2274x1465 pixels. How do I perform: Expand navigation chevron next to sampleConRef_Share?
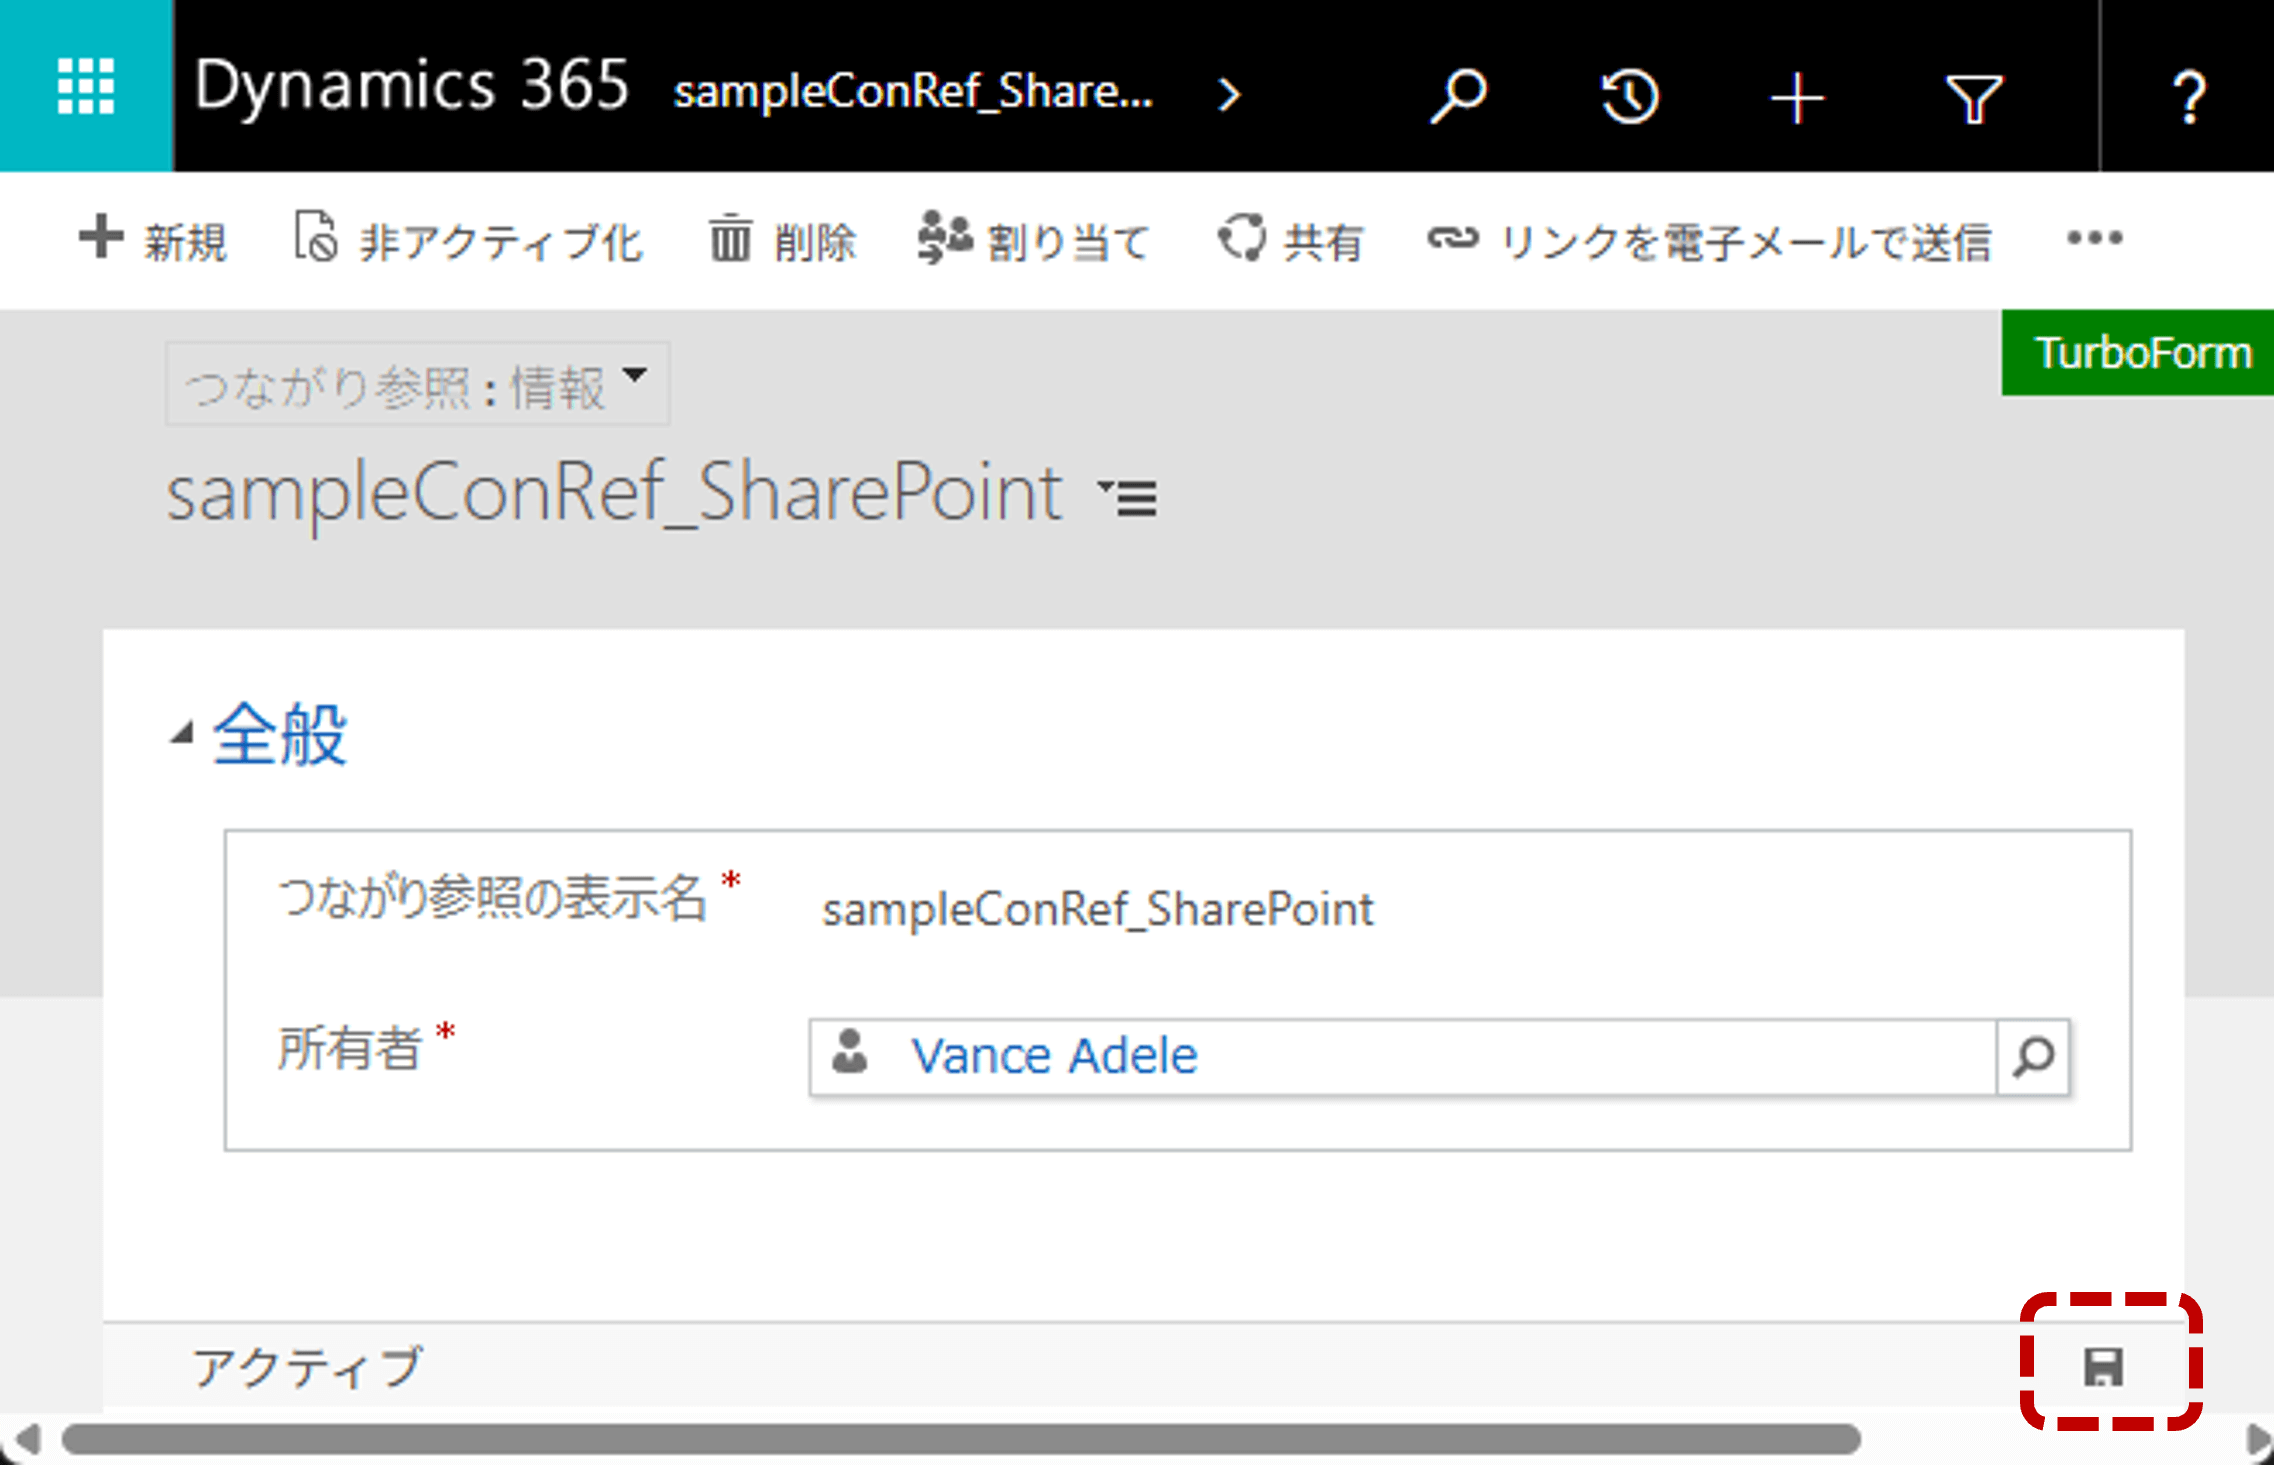click(x=1230, y=95)
